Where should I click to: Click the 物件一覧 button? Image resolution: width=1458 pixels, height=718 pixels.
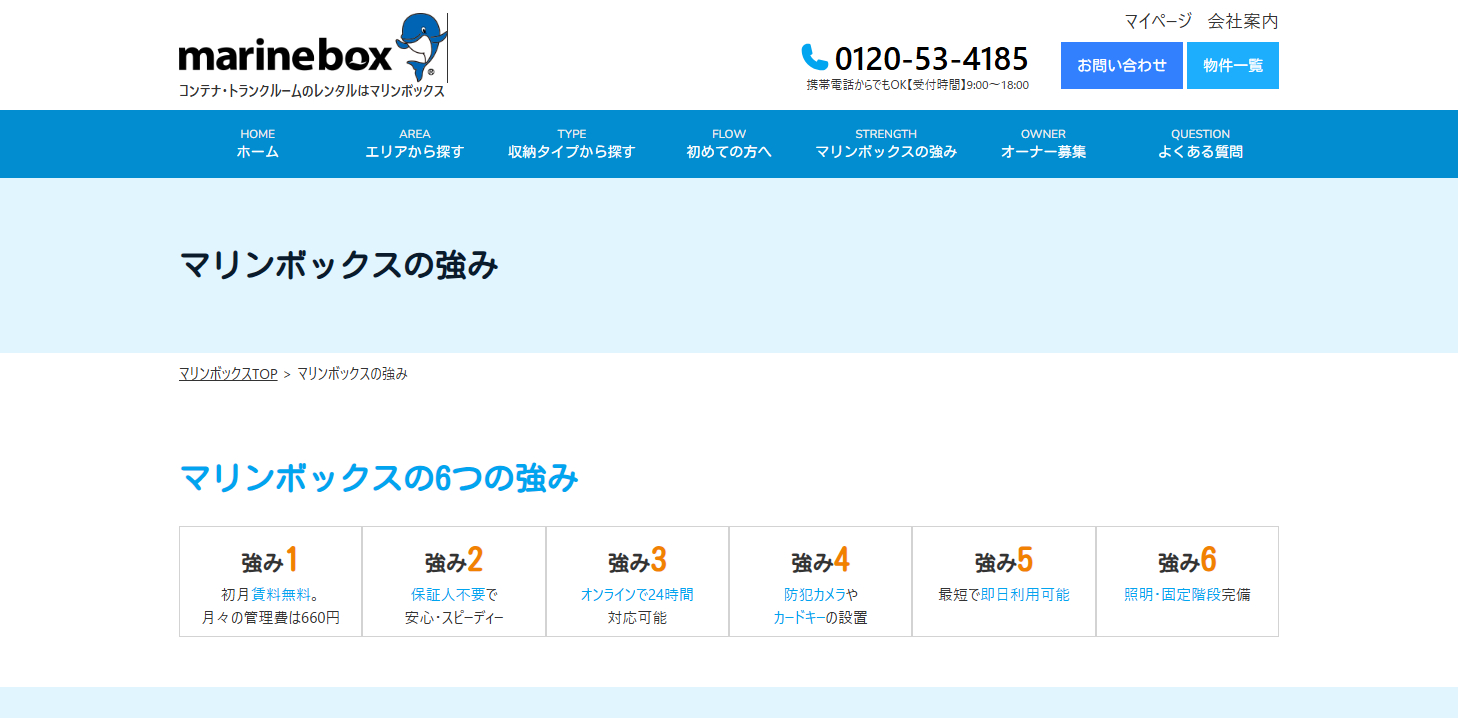coord(1233,65)
